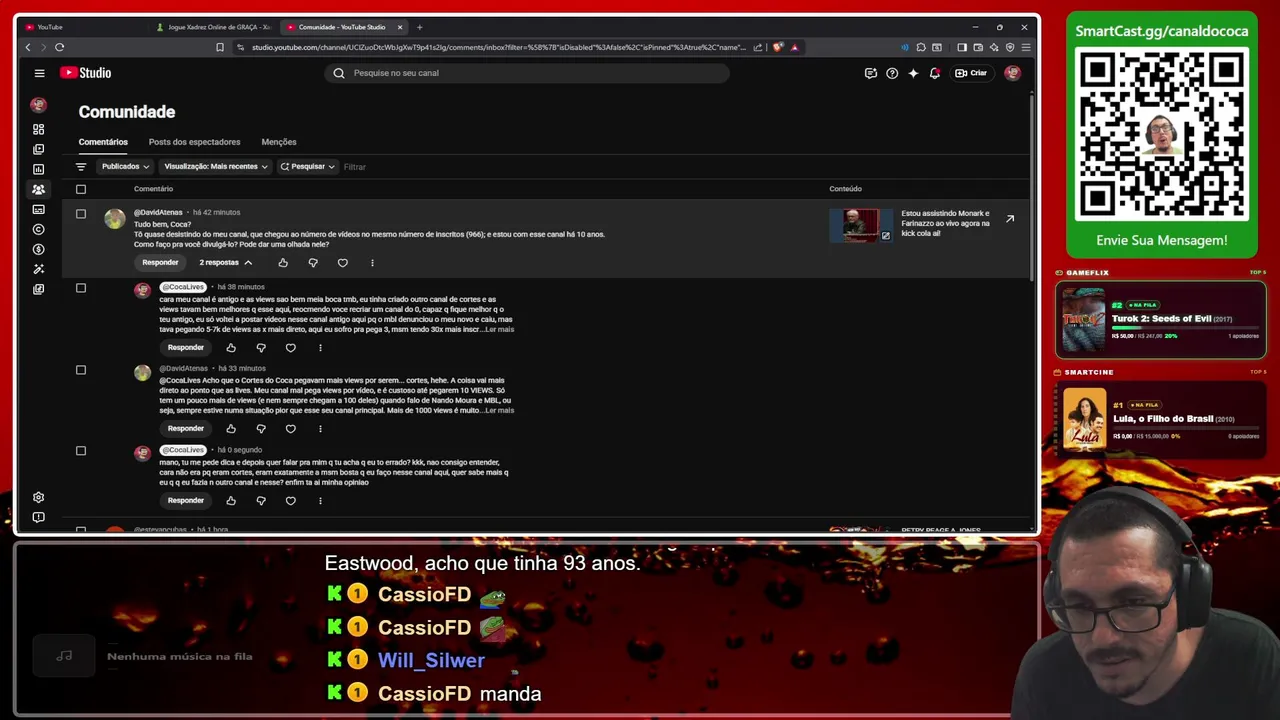Like the @DavidAtenas 42-minute comment
Viewport: 1280px width, 720px height.
click(283, 263)
